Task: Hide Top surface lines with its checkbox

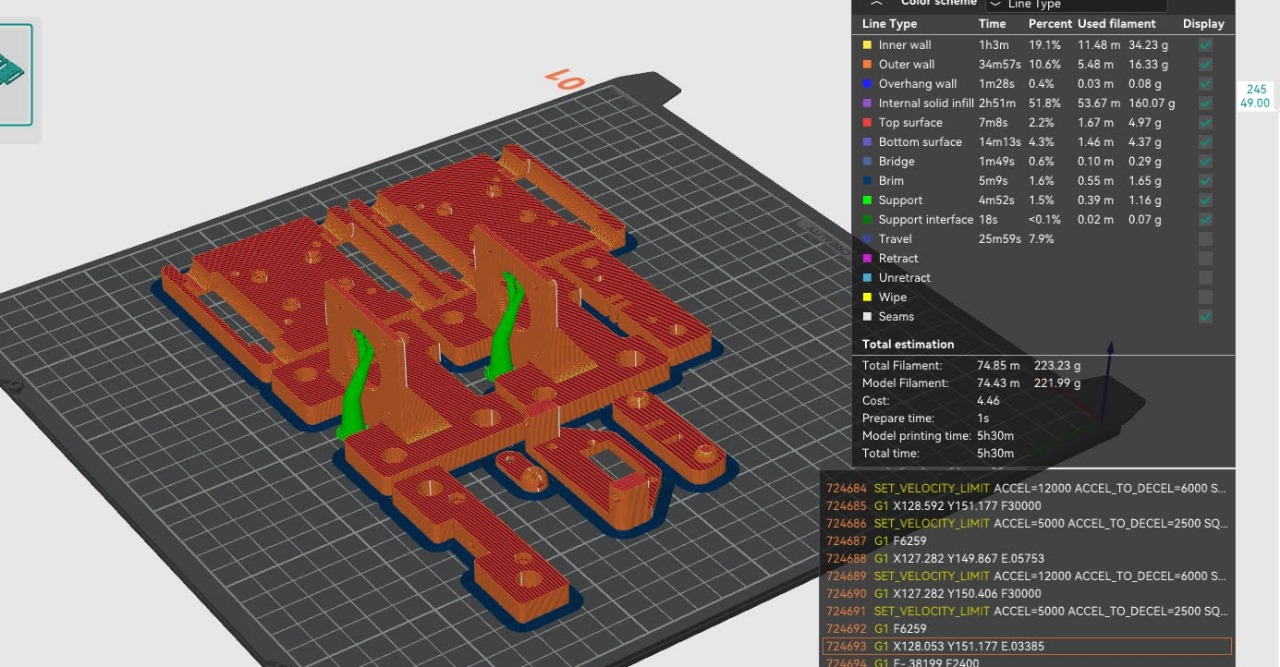Action: tap(1206, 122)
